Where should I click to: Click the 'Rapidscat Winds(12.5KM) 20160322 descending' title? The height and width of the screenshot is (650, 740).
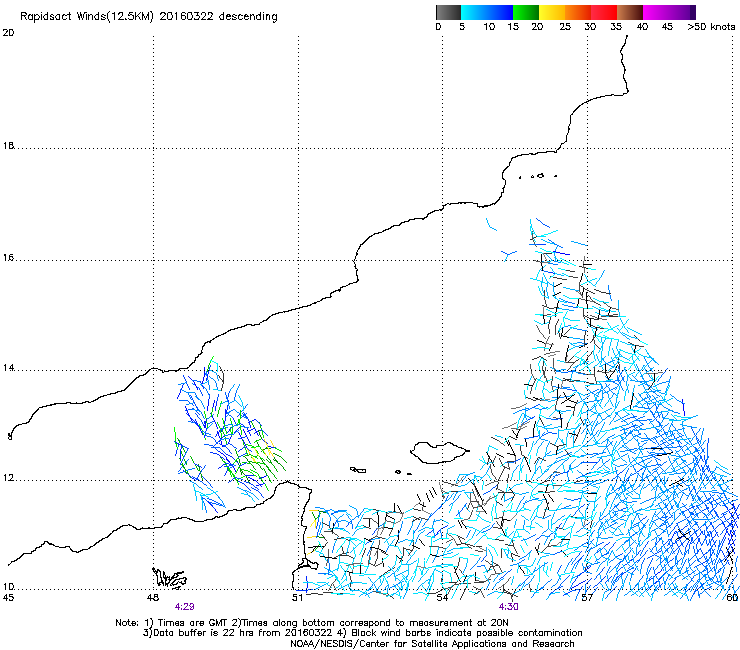point(149,17)
